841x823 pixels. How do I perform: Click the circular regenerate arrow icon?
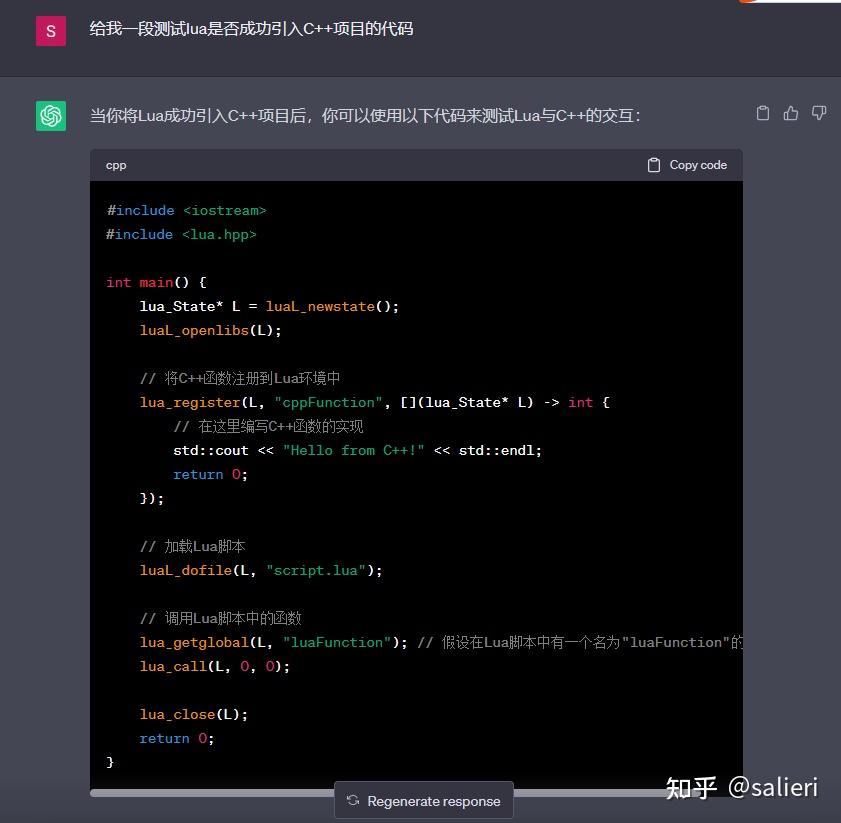(353, 800)
